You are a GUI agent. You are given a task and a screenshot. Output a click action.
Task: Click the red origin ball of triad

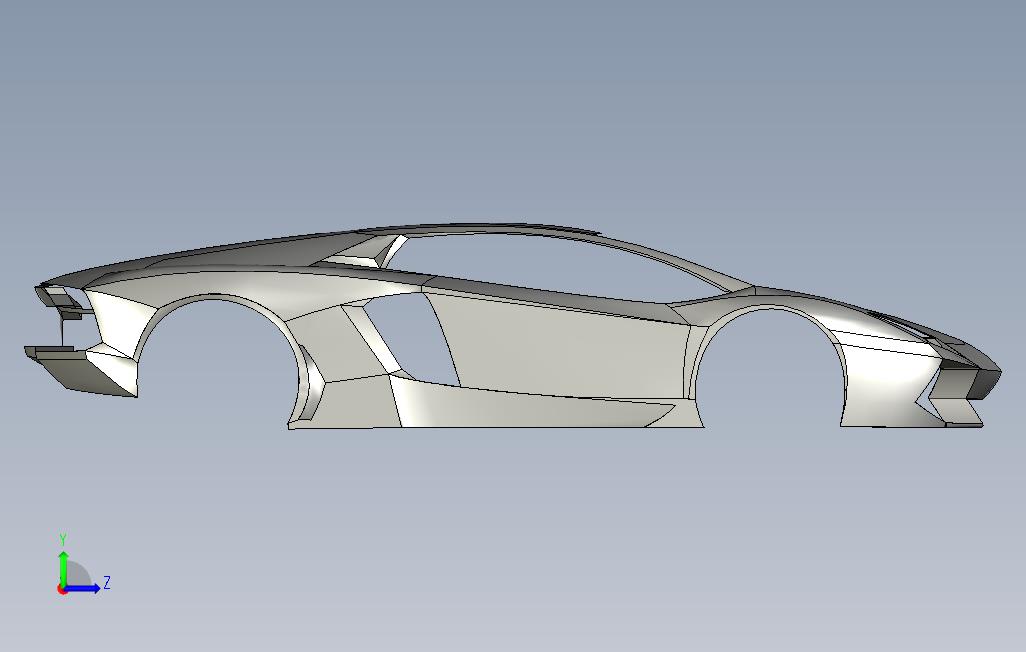(x=62, y=589)
